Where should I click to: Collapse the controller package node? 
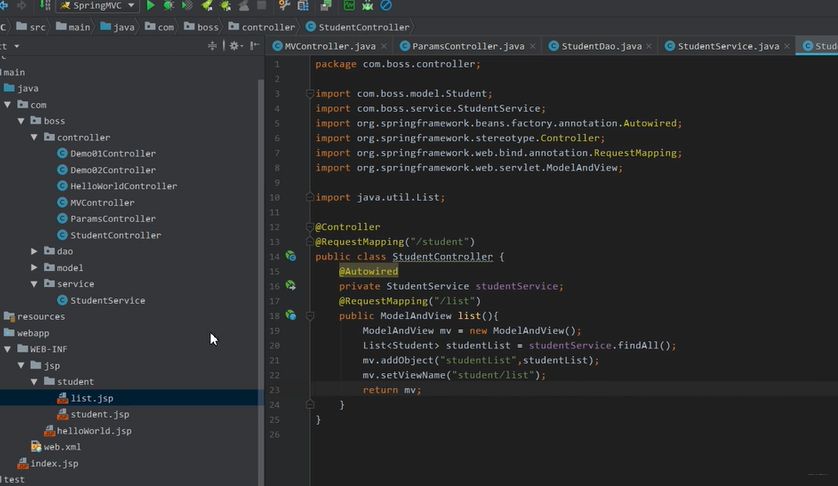click(34, 137)
